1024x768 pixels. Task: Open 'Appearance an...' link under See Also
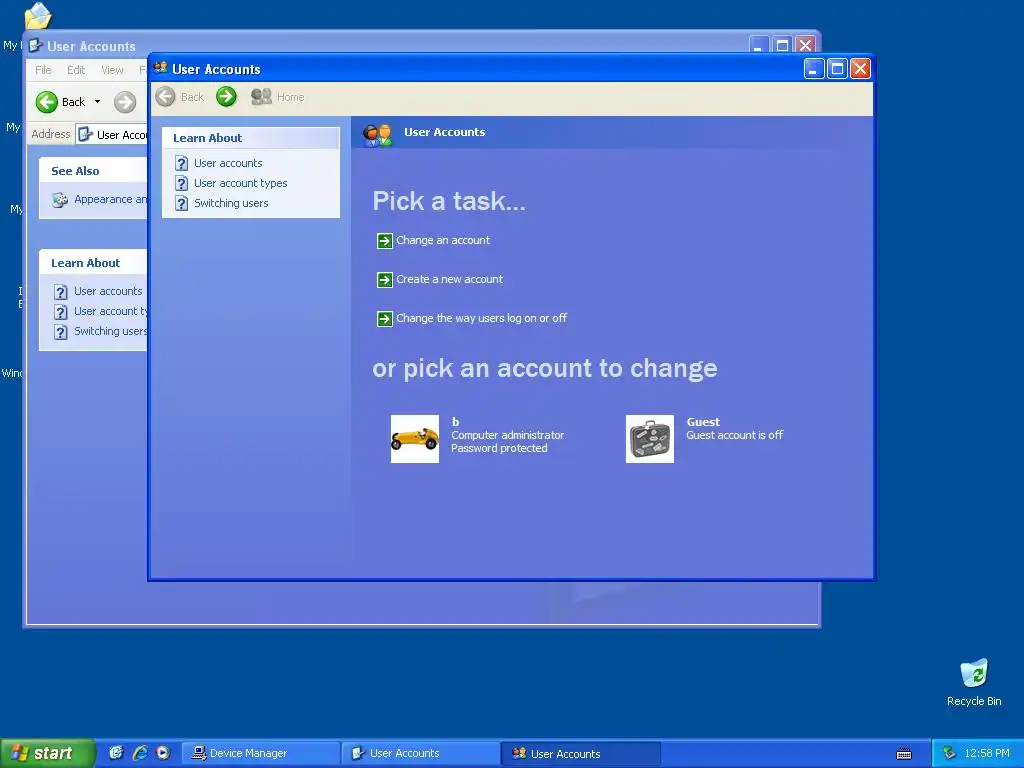[110, 199]
